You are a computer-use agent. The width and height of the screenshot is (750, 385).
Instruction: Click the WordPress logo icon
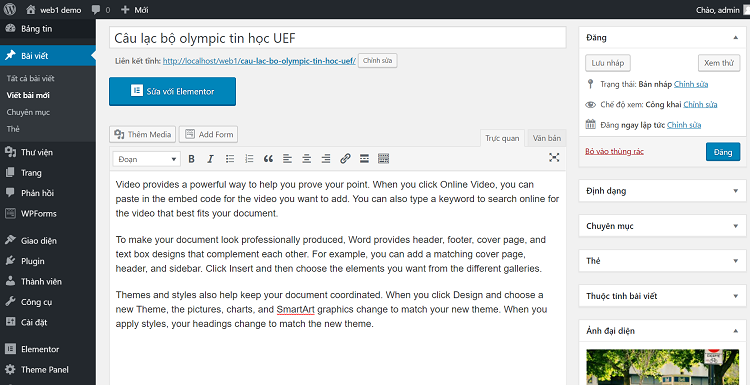click(10, 10)
